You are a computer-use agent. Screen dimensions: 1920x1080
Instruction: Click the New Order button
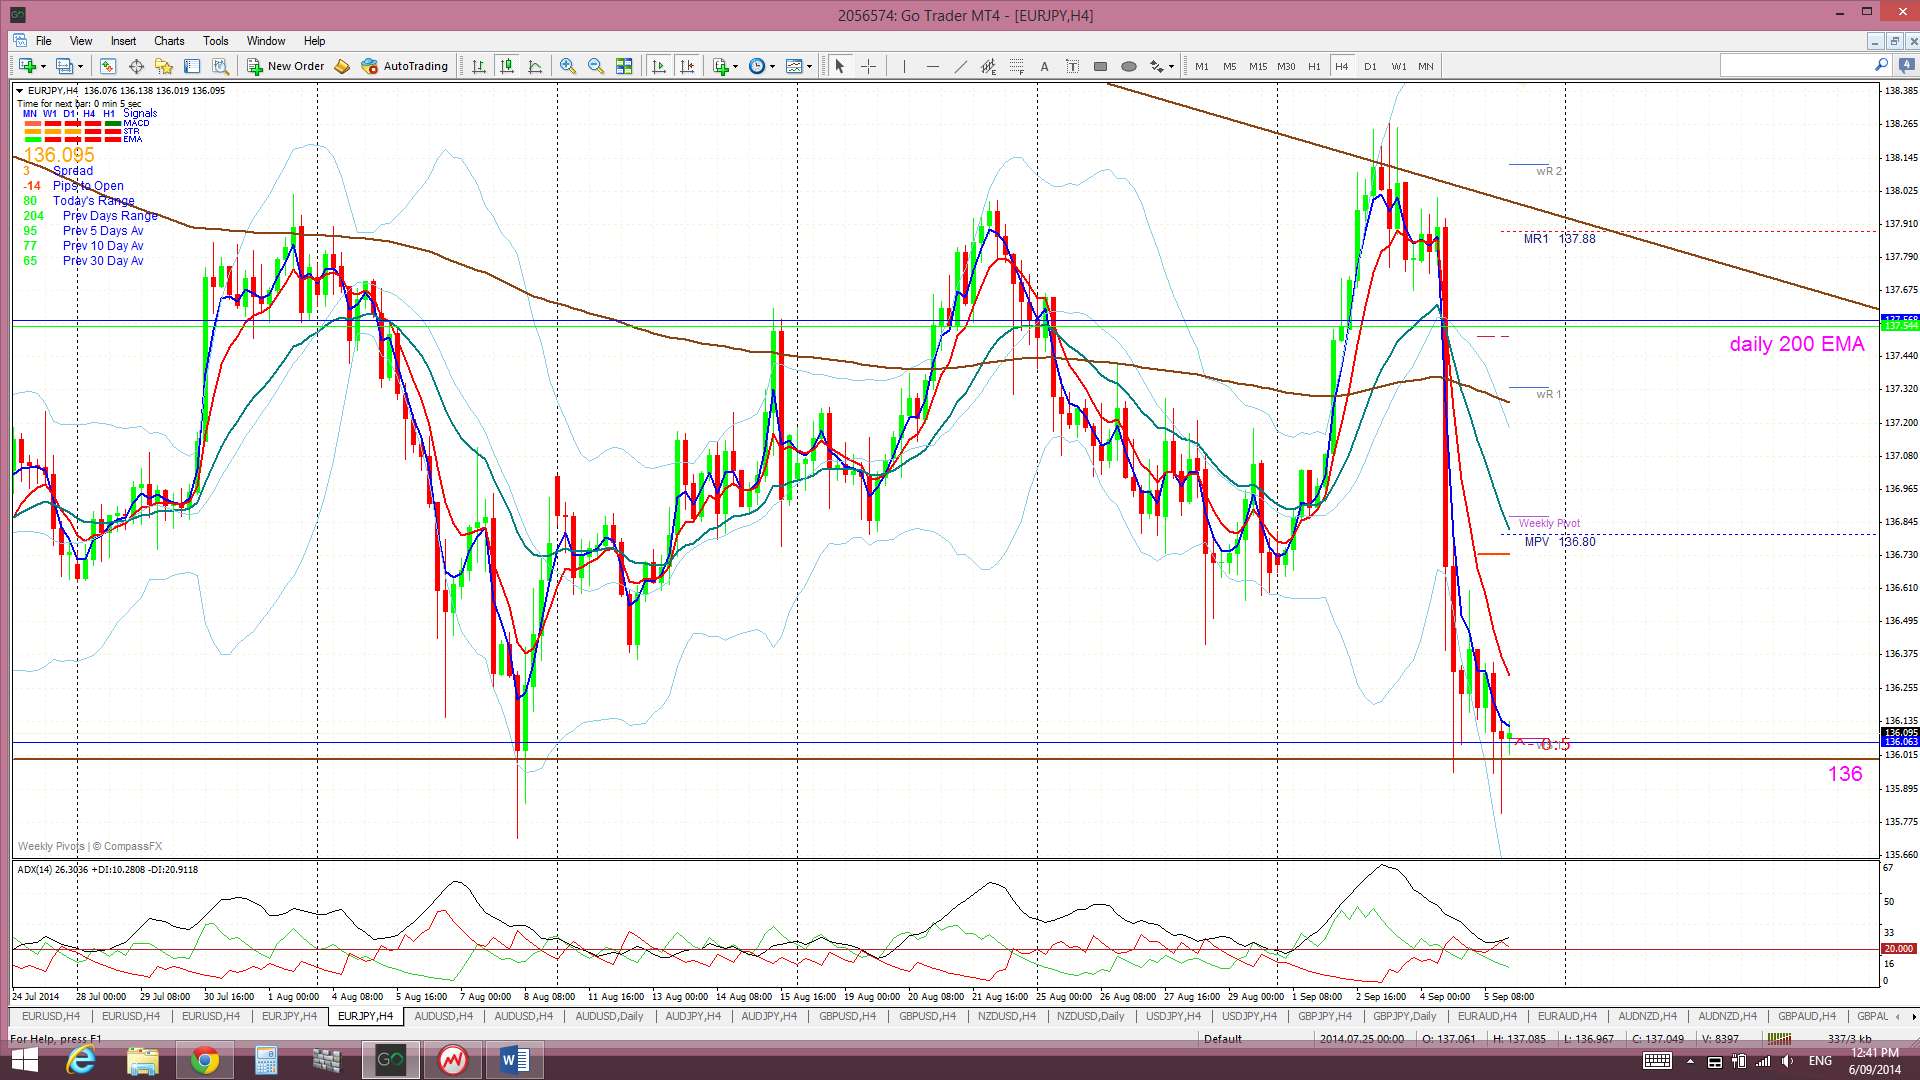(286, 66)
